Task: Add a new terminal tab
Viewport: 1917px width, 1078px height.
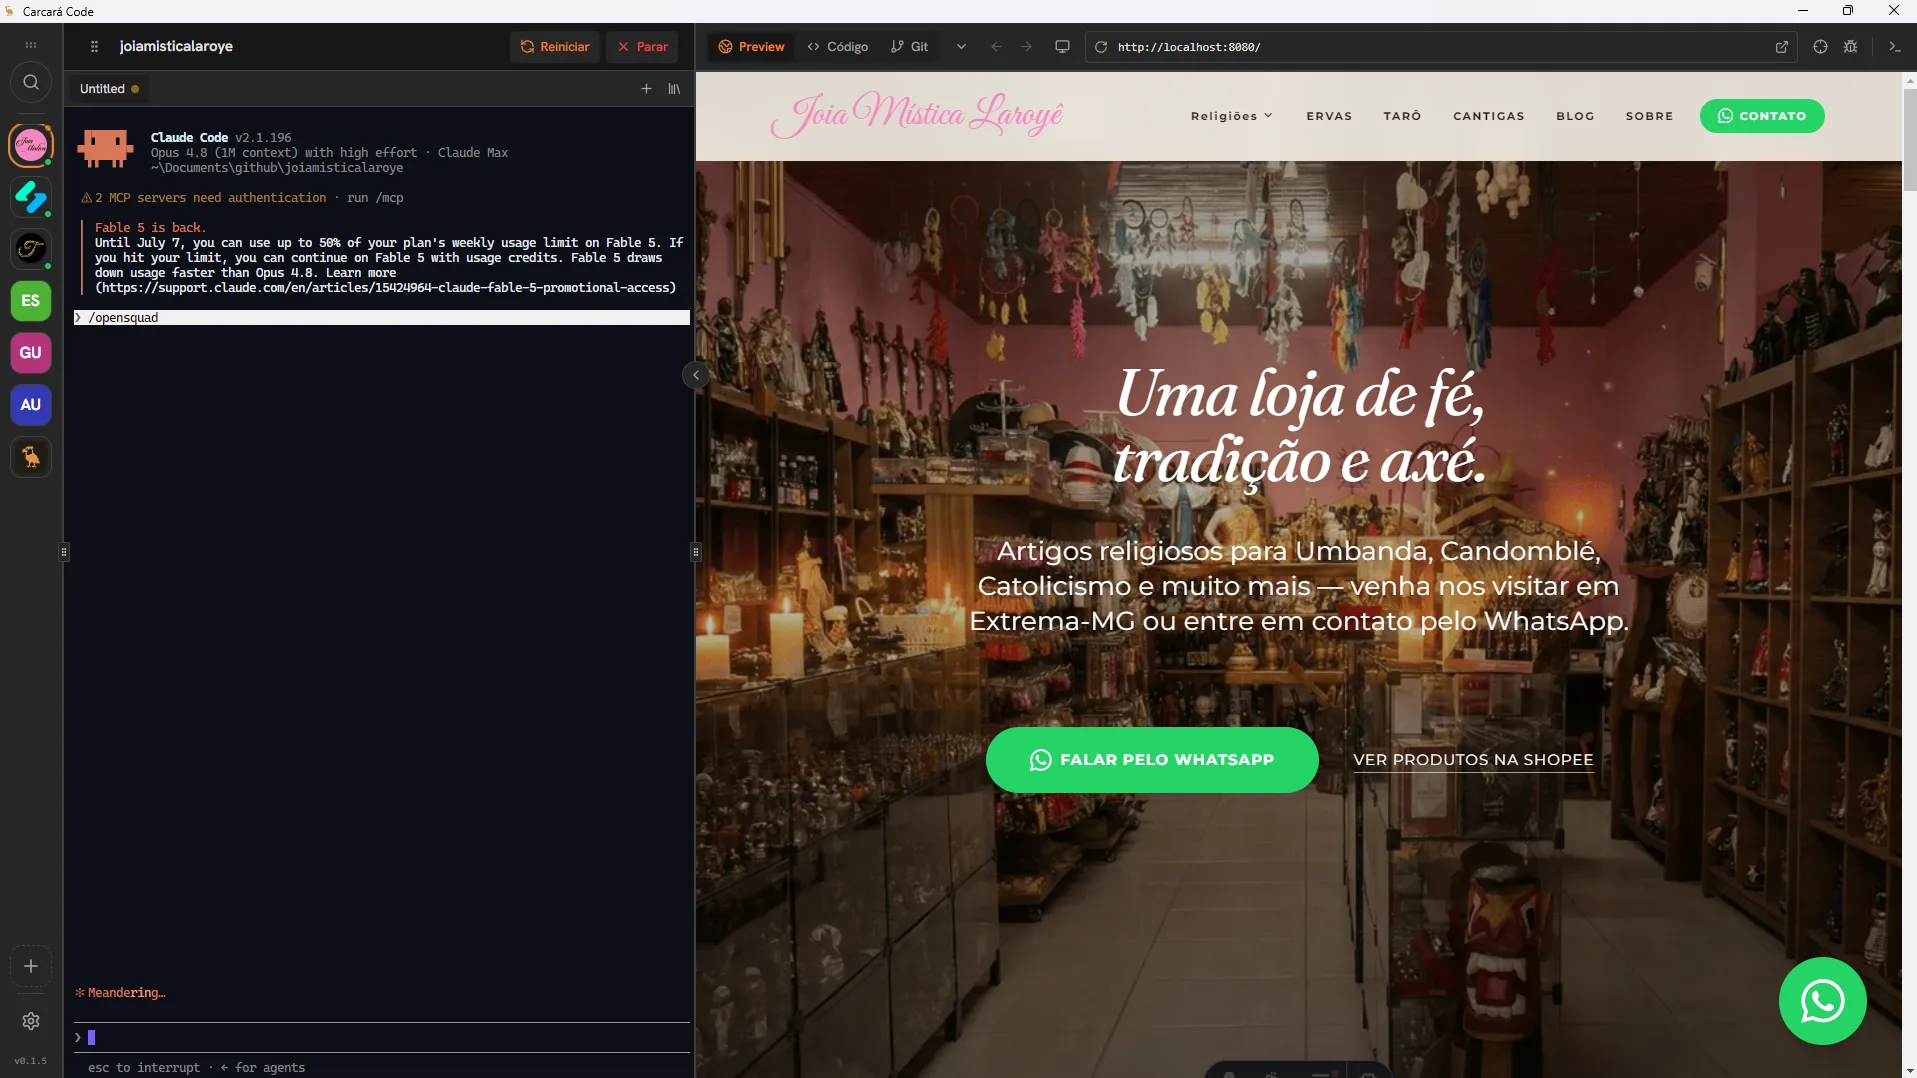Action: 646,89
